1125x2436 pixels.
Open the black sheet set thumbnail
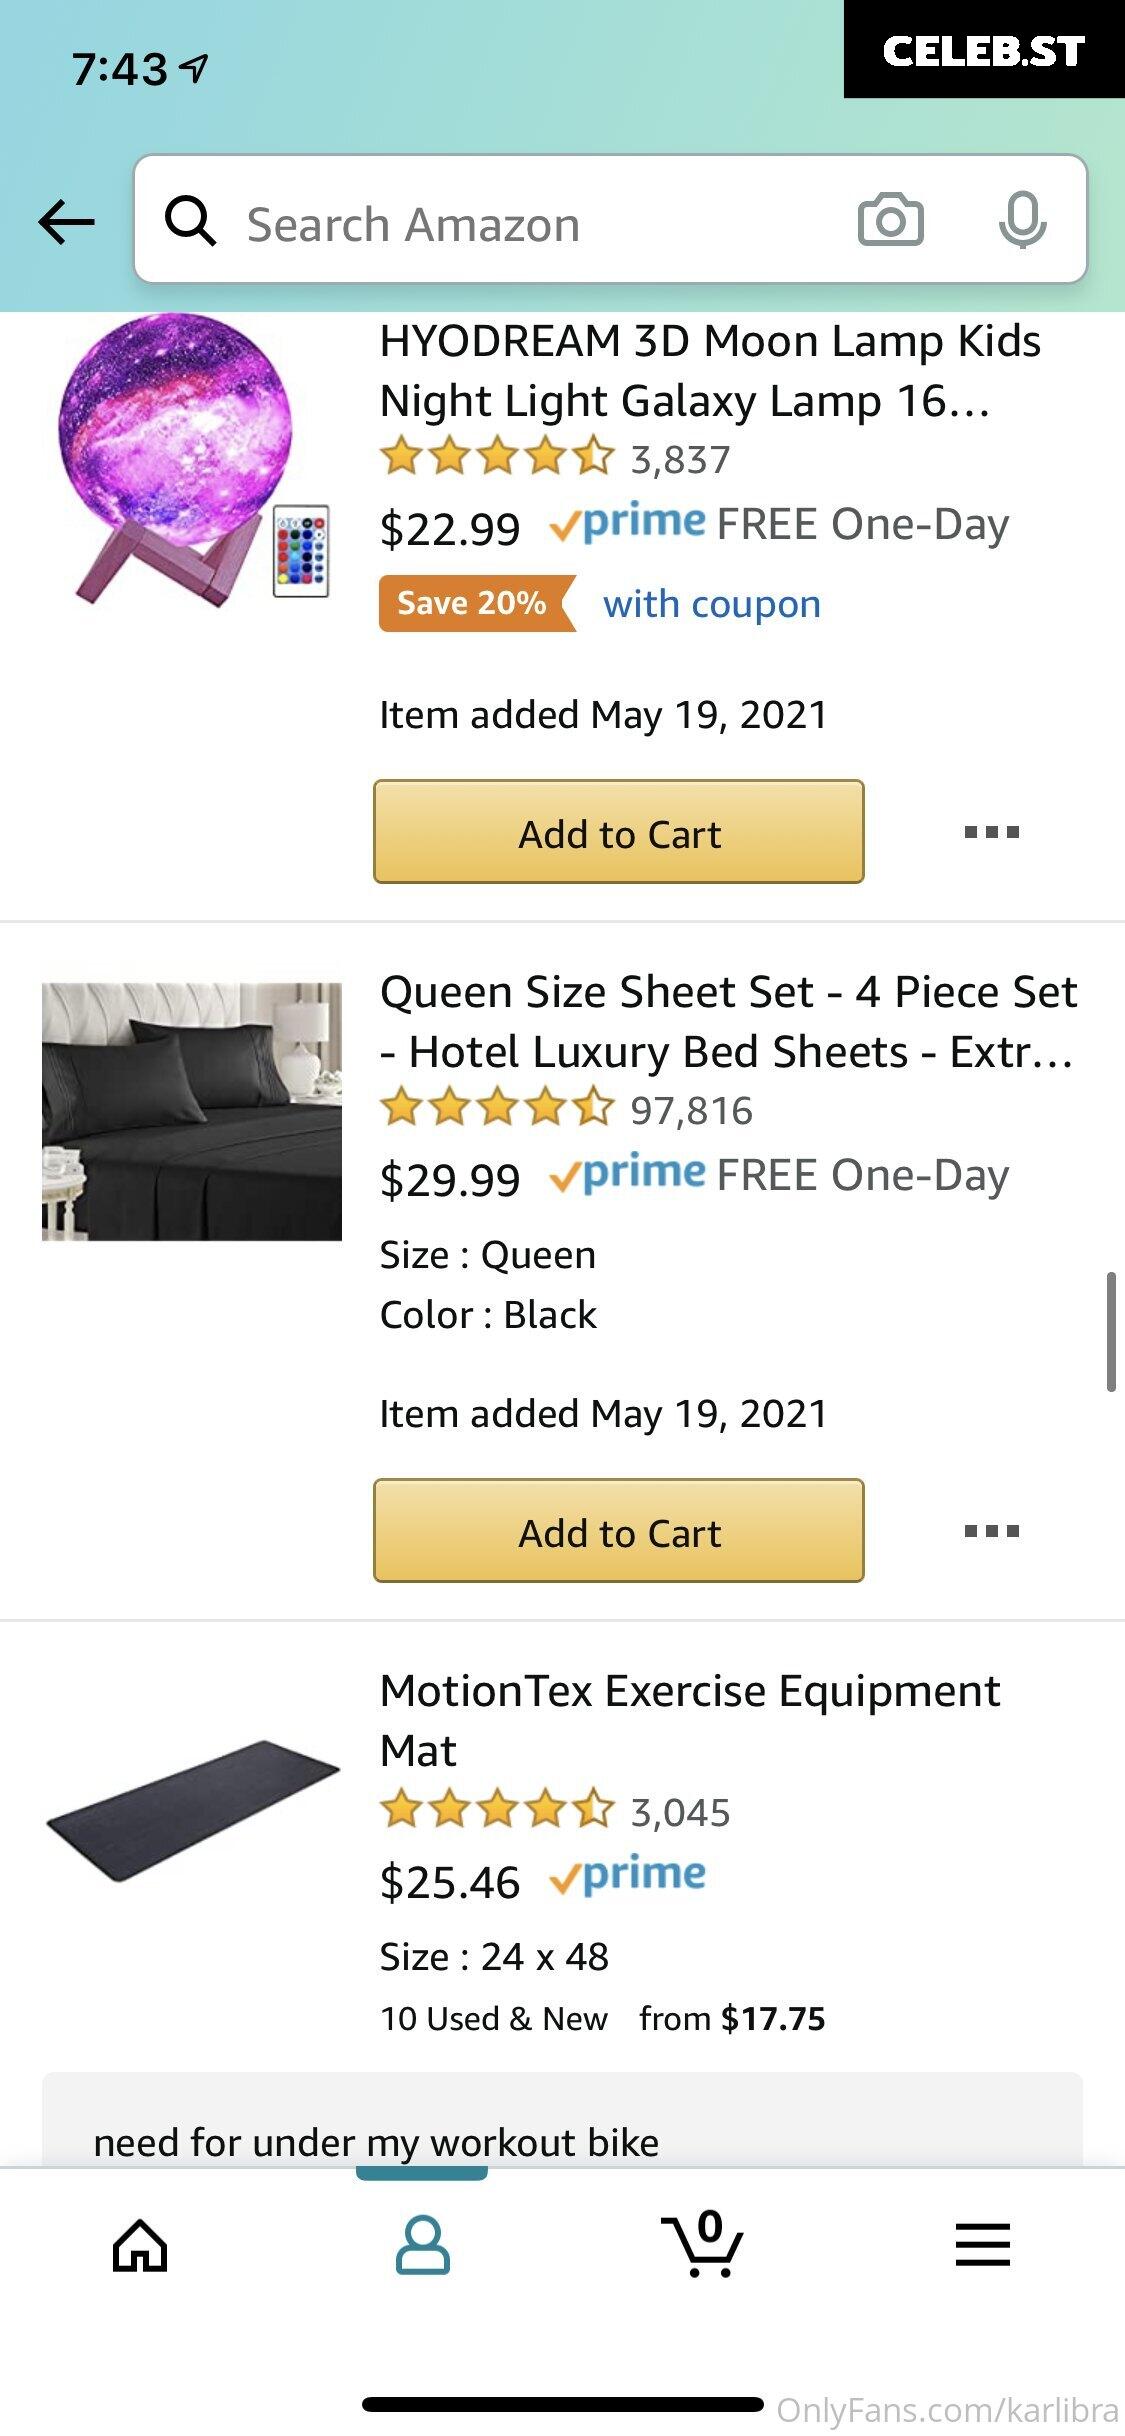pyautogui.click(x=192, y=1112)
